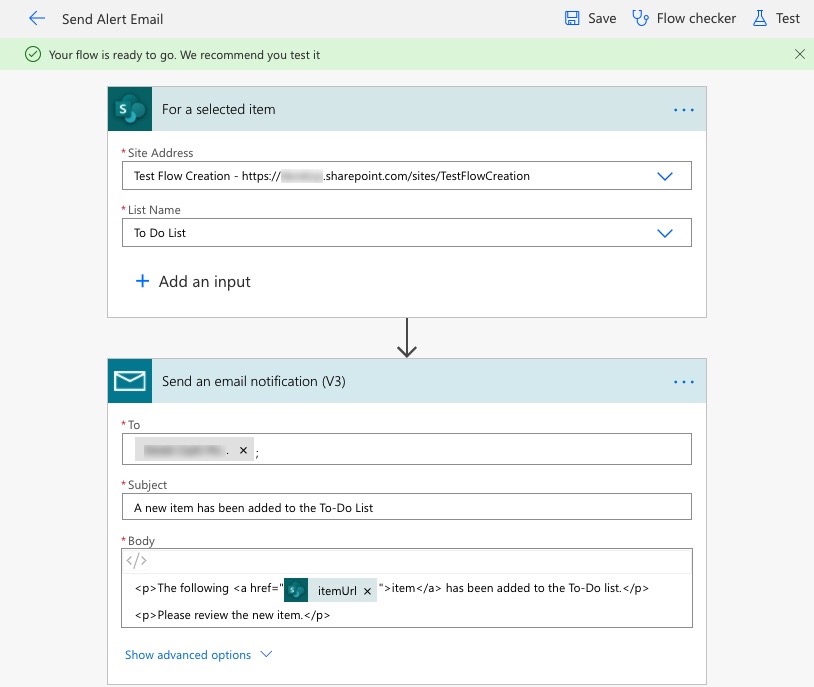Screen dimensions: 814x687
Task: Expand Show advanced options
Action: (198, 655)
